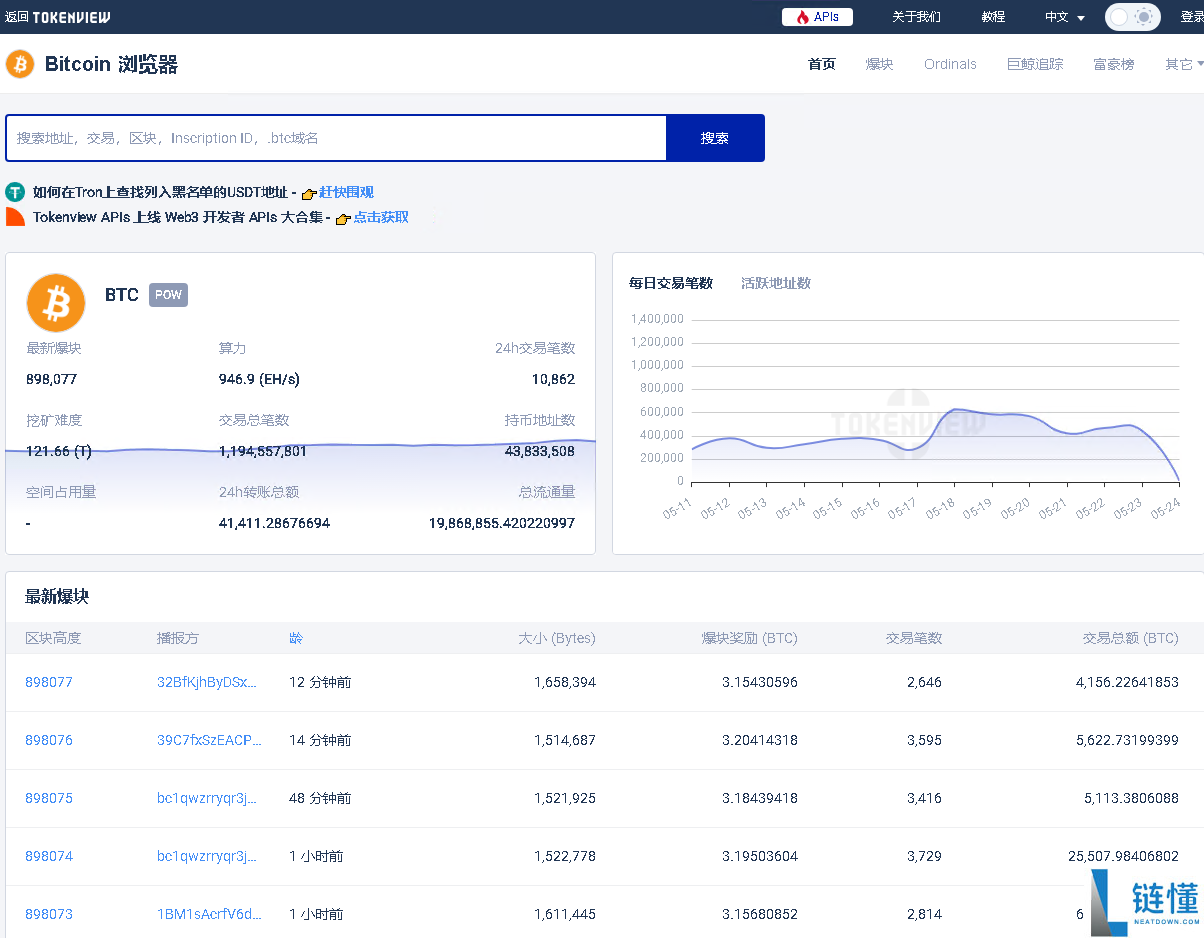This screenshot has width=1204, height=938.
Task: Select the 爆块 navigation tab
Action: [879, 64]
